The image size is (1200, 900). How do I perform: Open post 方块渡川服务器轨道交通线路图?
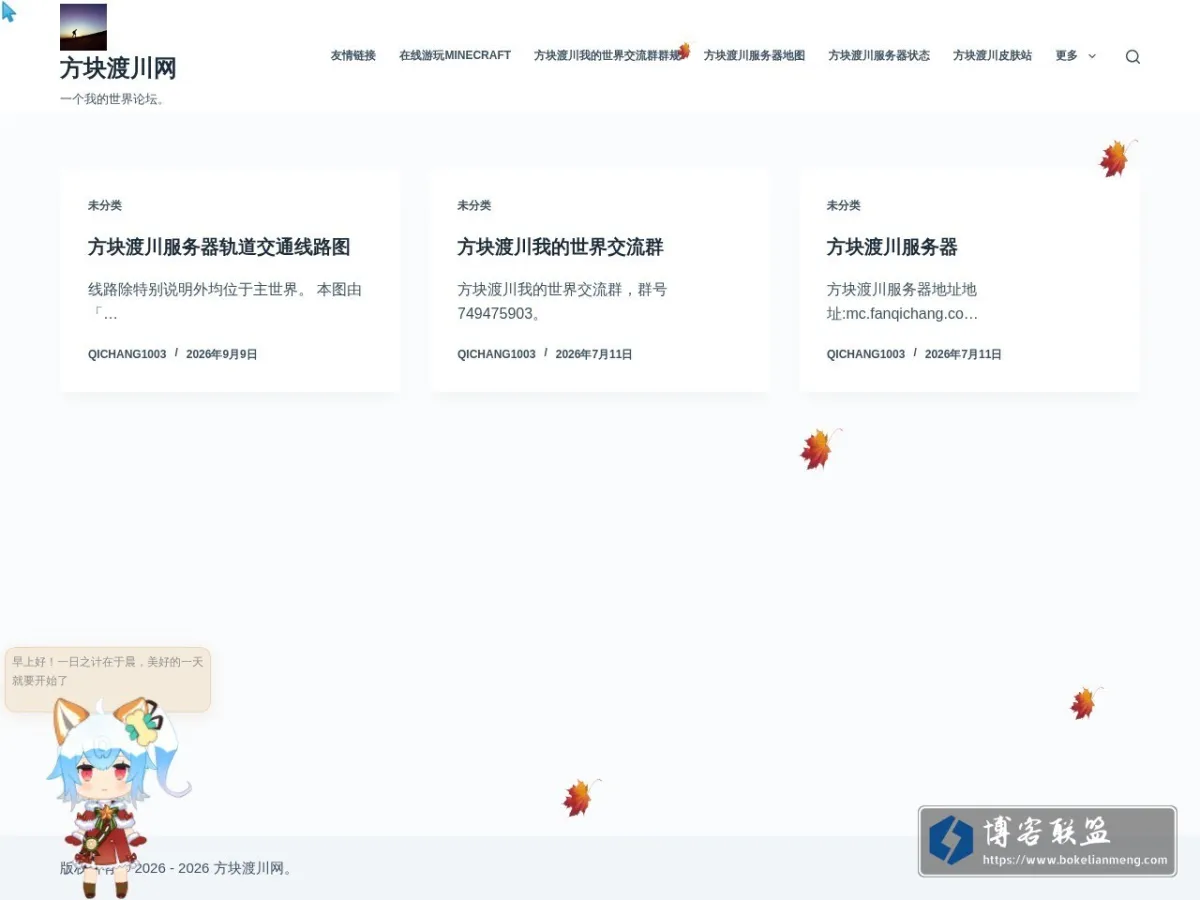pyautogui.click(x=219, y=247)
